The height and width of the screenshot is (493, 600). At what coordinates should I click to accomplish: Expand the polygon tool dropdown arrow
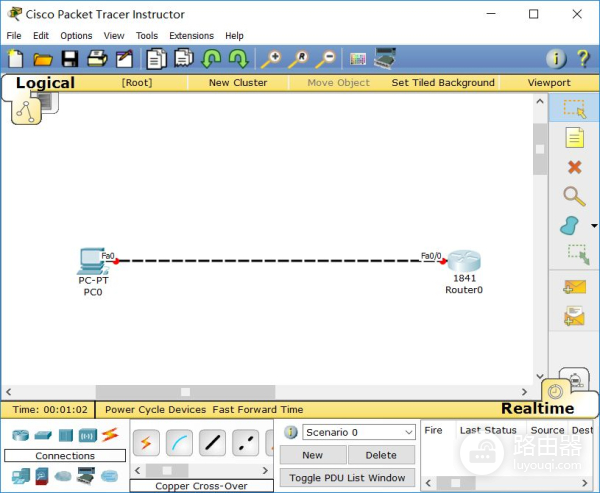tap(594, 226)
